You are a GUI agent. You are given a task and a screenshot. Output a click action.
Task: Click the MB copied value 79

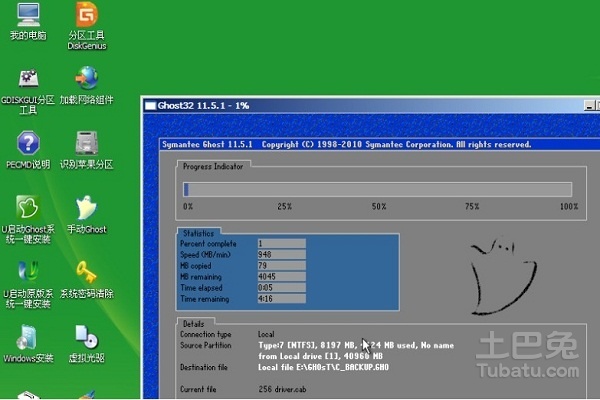coord(282,266)
